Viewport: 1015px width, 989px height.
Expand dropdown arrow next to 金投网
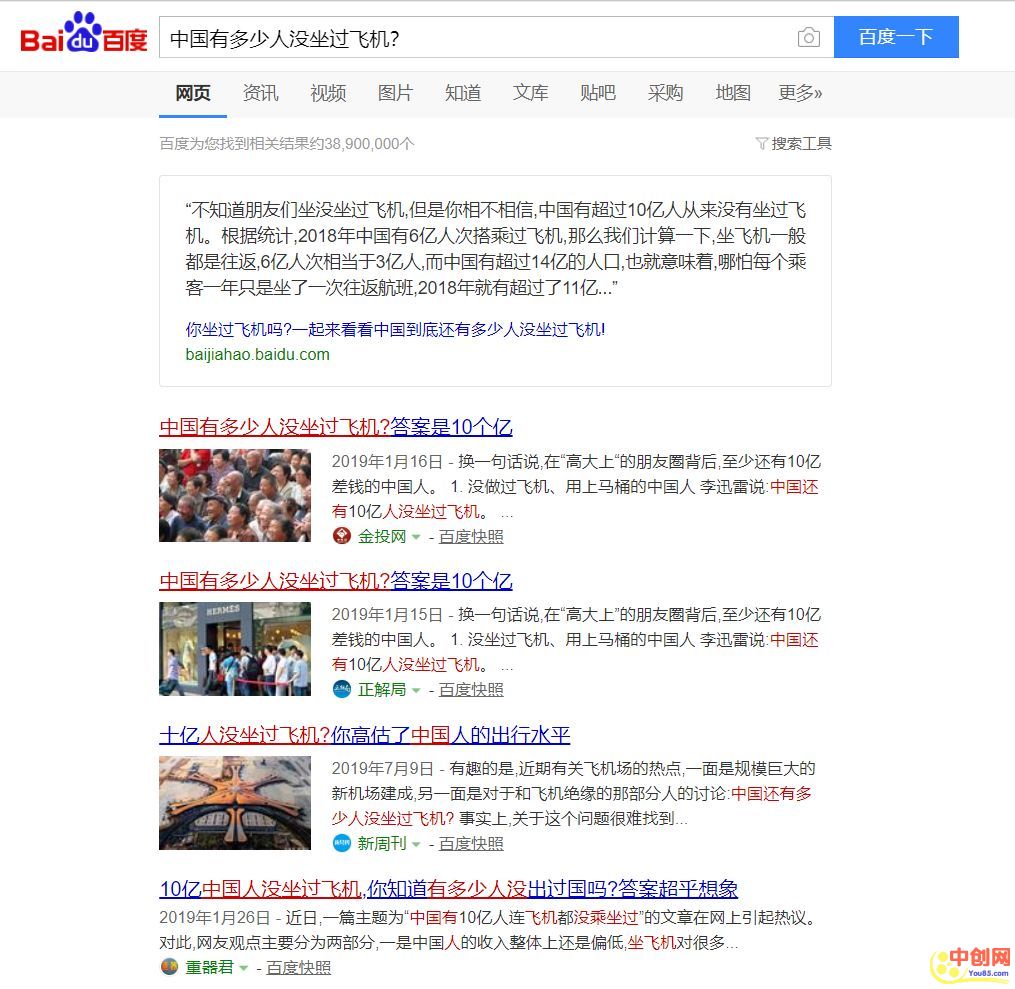[417, 537]
